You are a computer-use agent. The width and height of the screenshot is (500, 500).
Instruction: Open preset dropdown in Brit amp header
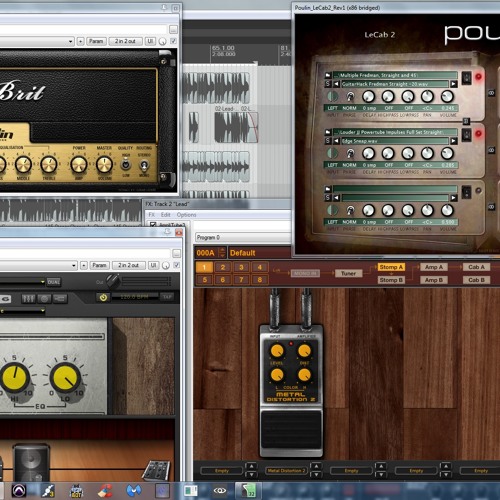click(70, 41)
